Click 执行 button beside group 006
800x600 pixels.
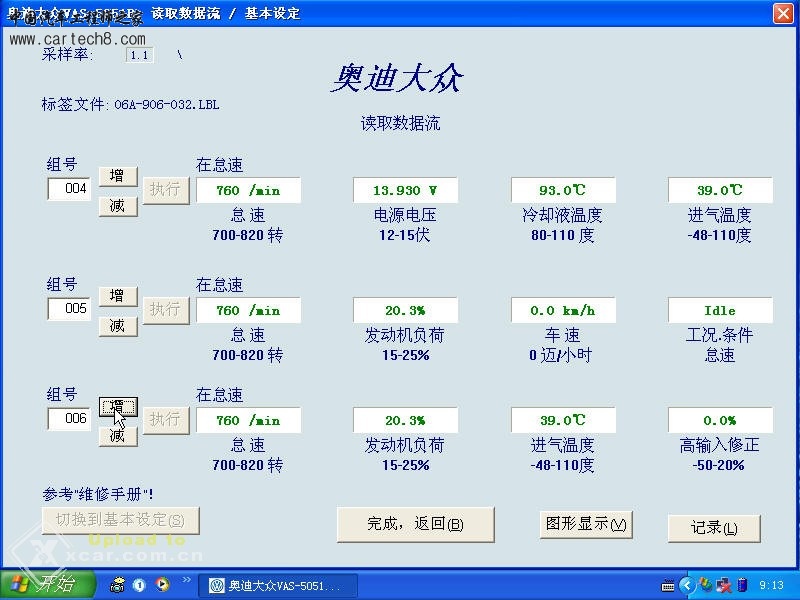(166, 420)
